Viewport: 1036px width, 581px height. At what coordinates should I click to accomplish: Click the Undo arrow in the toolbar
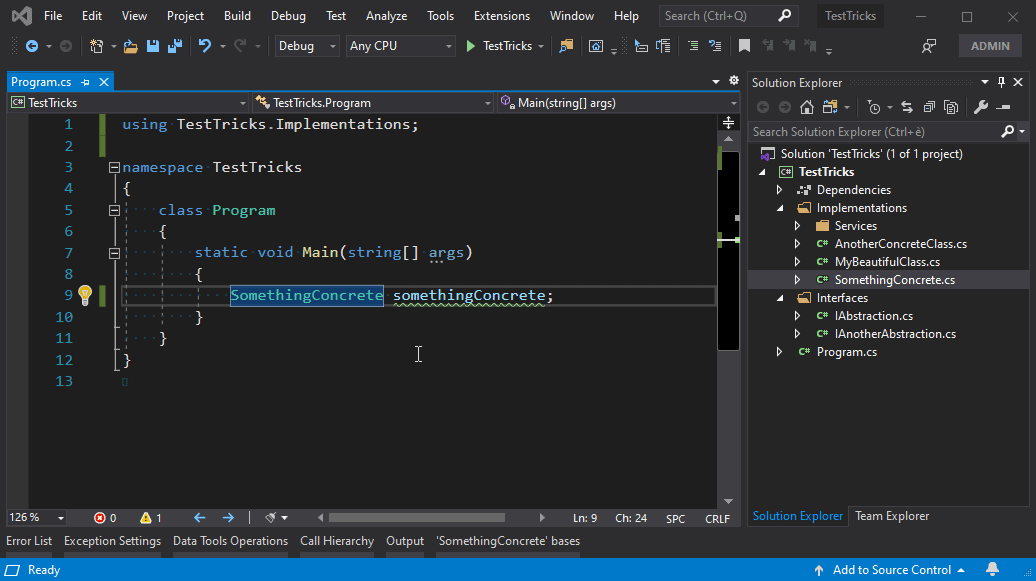pos(205,46)
